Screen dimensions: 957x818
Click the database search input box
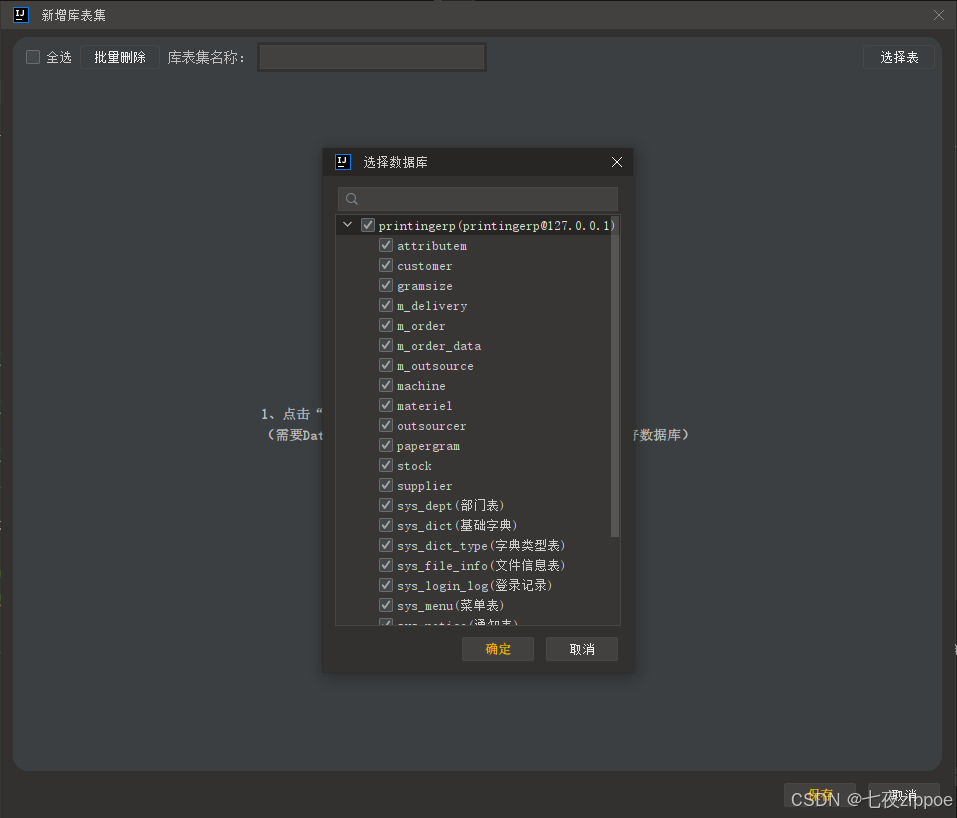point(478,199)
